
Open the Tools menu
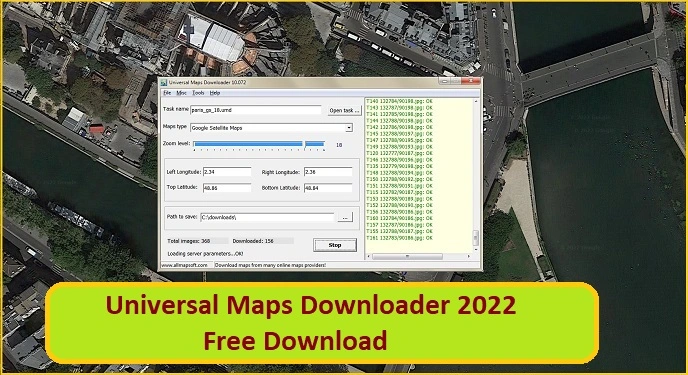[x=198, y=93]
